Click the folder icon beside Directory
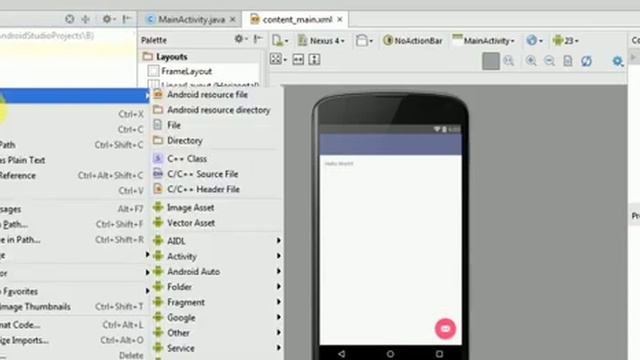This screenshot has height=360, width=640. coord(158,140)
